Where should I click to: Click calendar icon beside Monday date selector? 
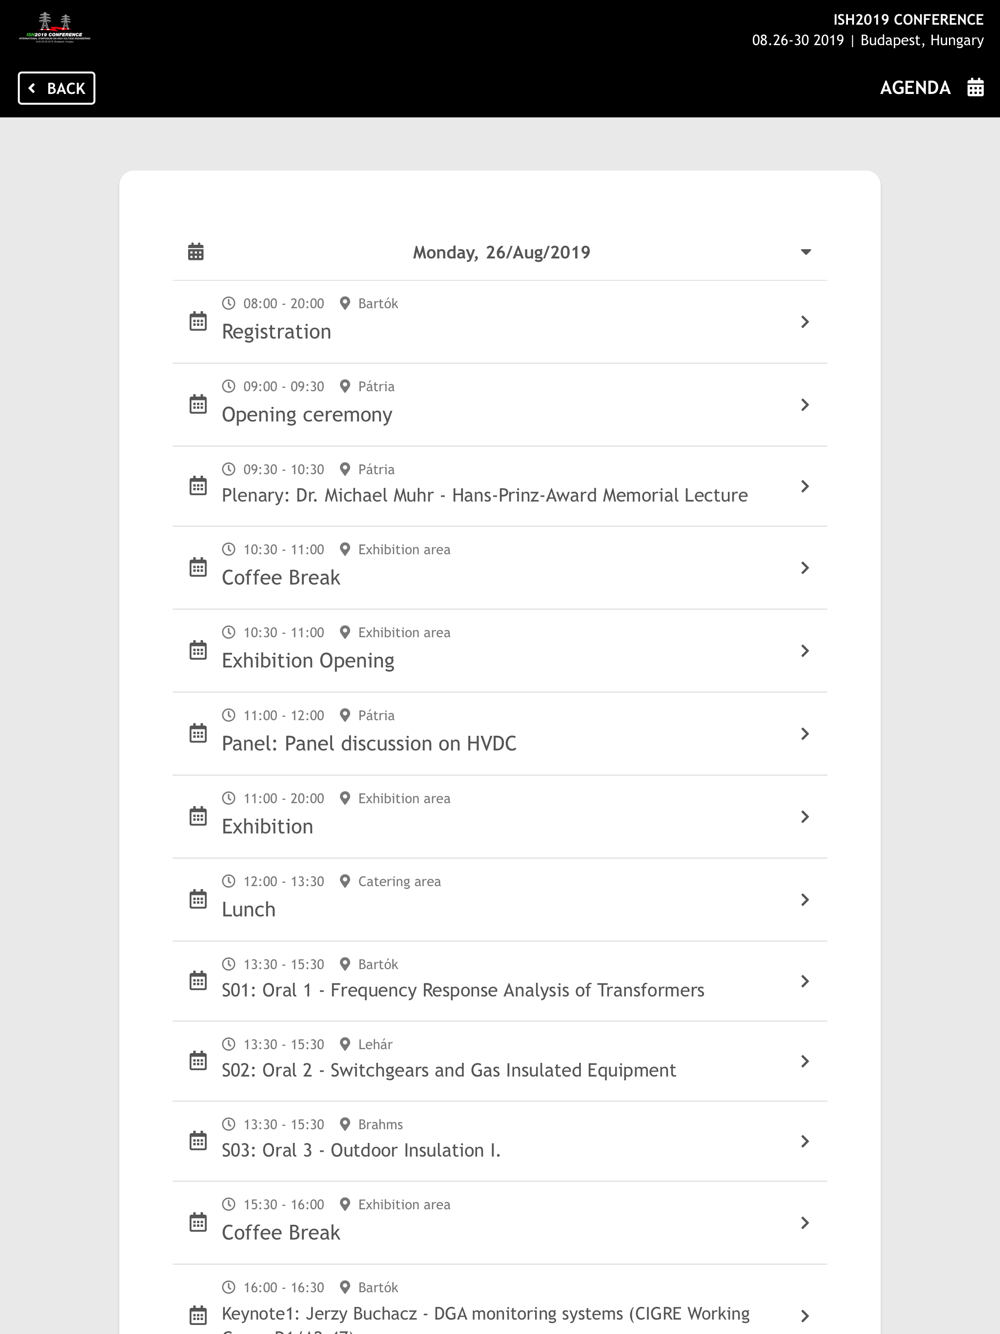[196, 252]
